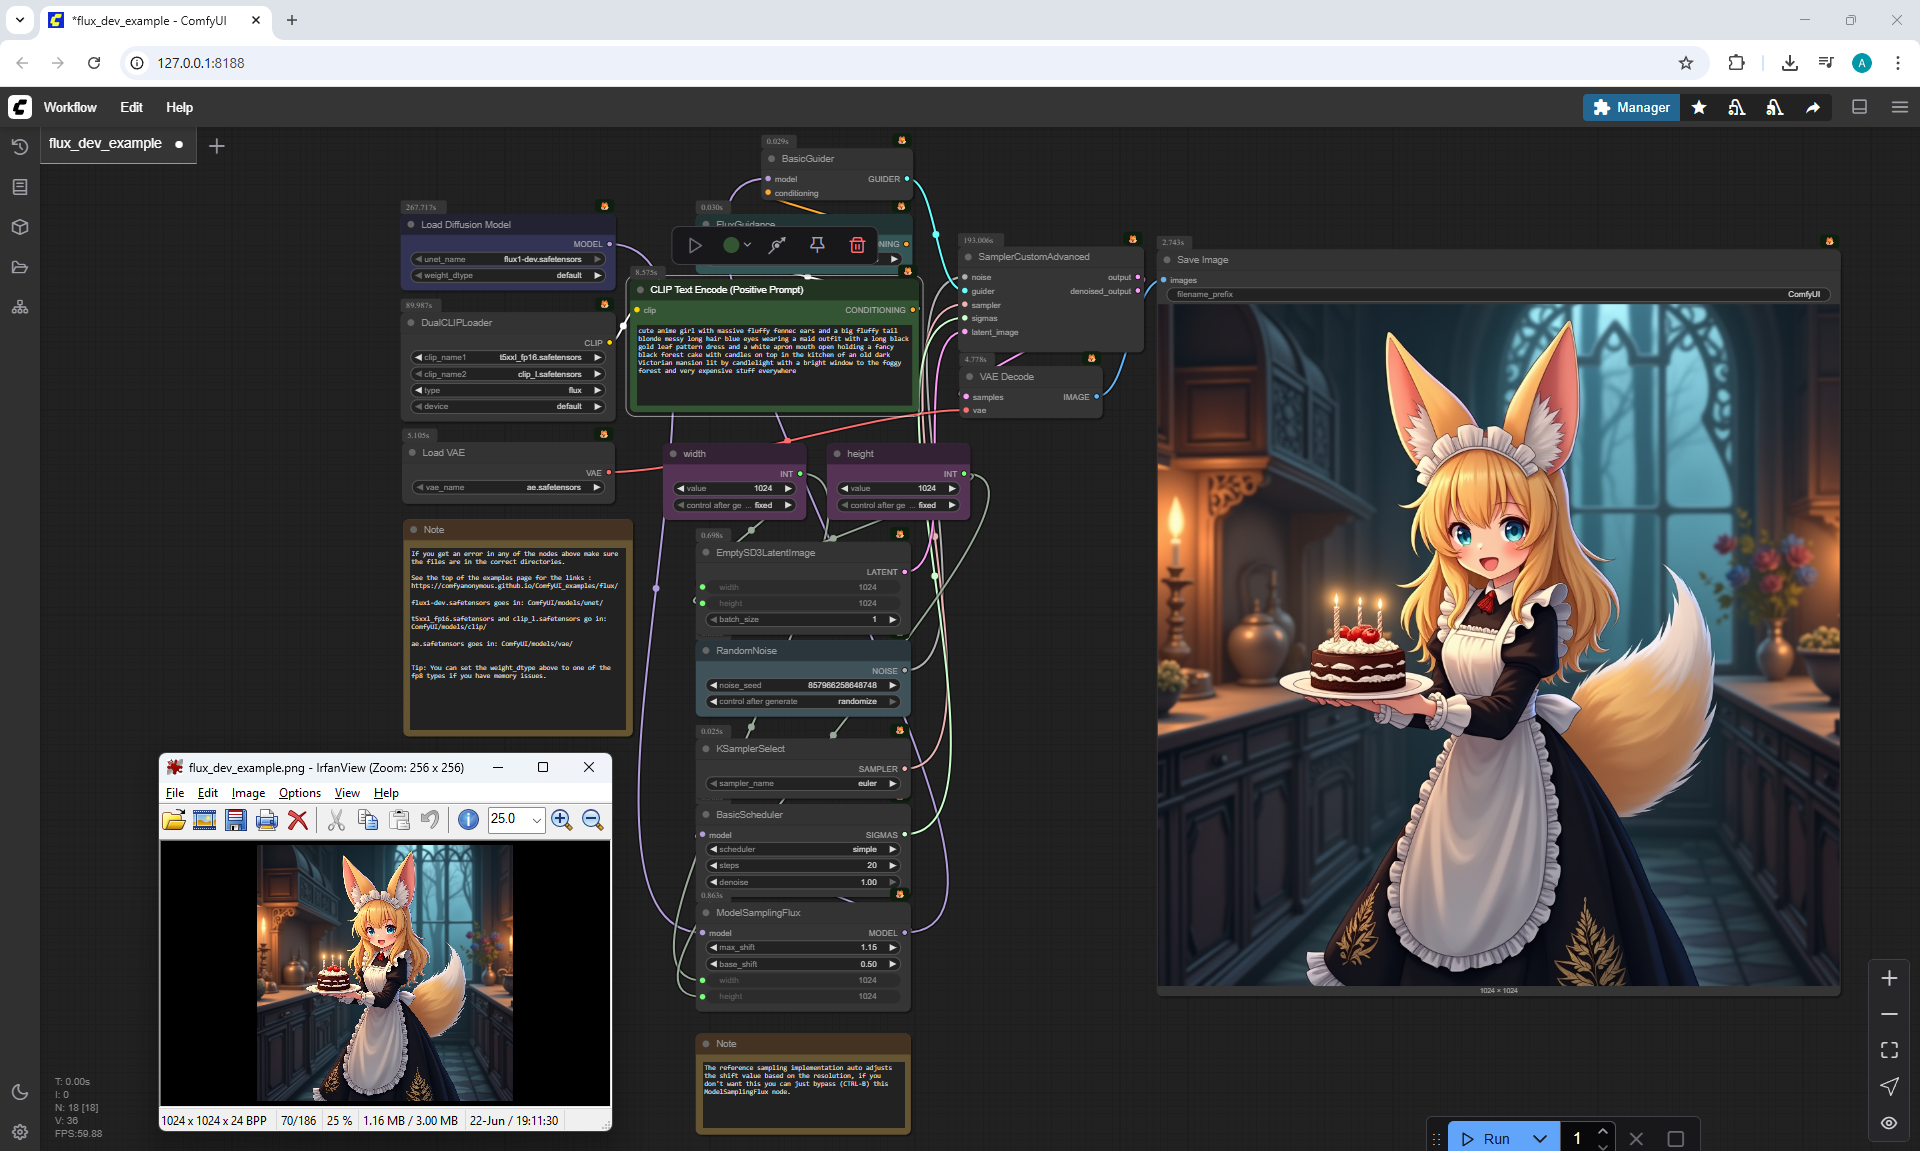Click Fit View icon on canvas controls

pyautogui.click(x=1889, y=1050)
